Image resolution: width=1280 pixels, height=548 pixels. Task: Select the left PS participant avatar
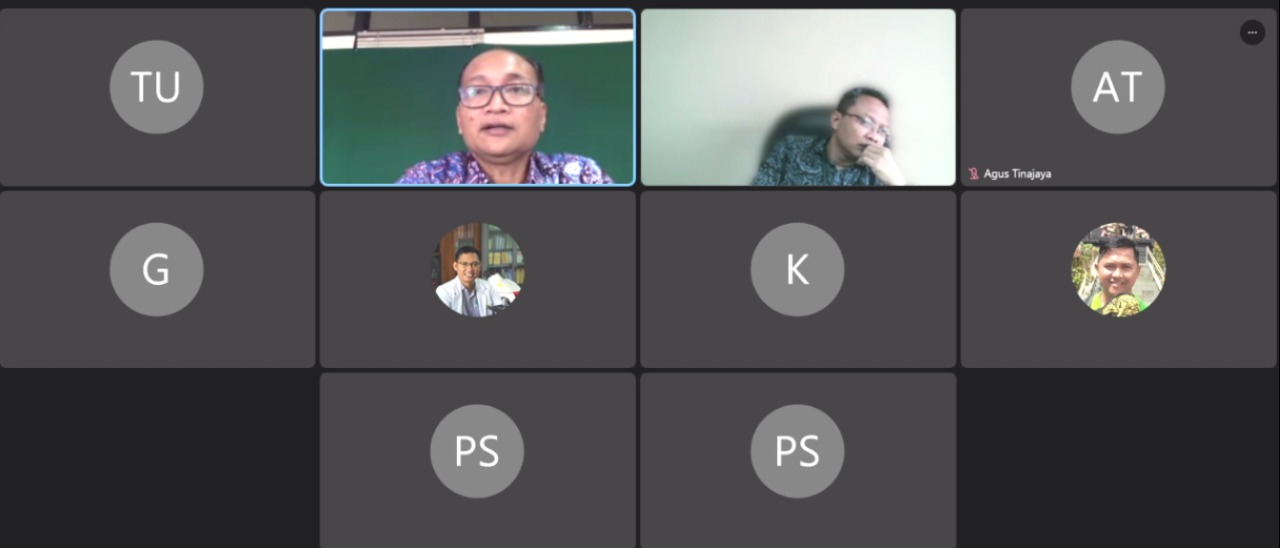click(x=477, y=451)
